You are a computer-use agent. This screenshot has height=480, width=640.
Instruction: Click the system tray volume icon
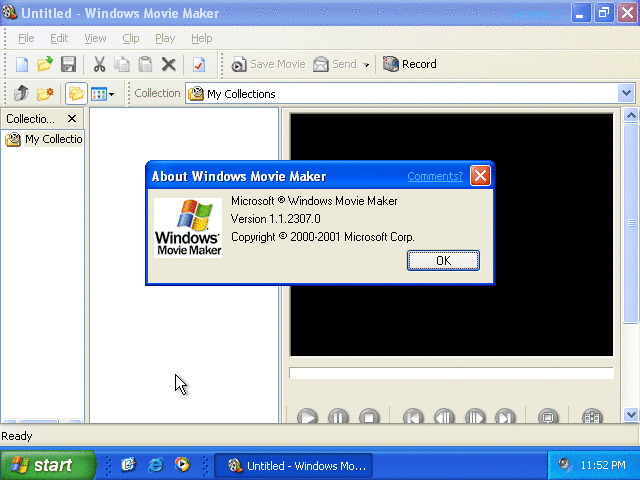(x=564, y=464)
